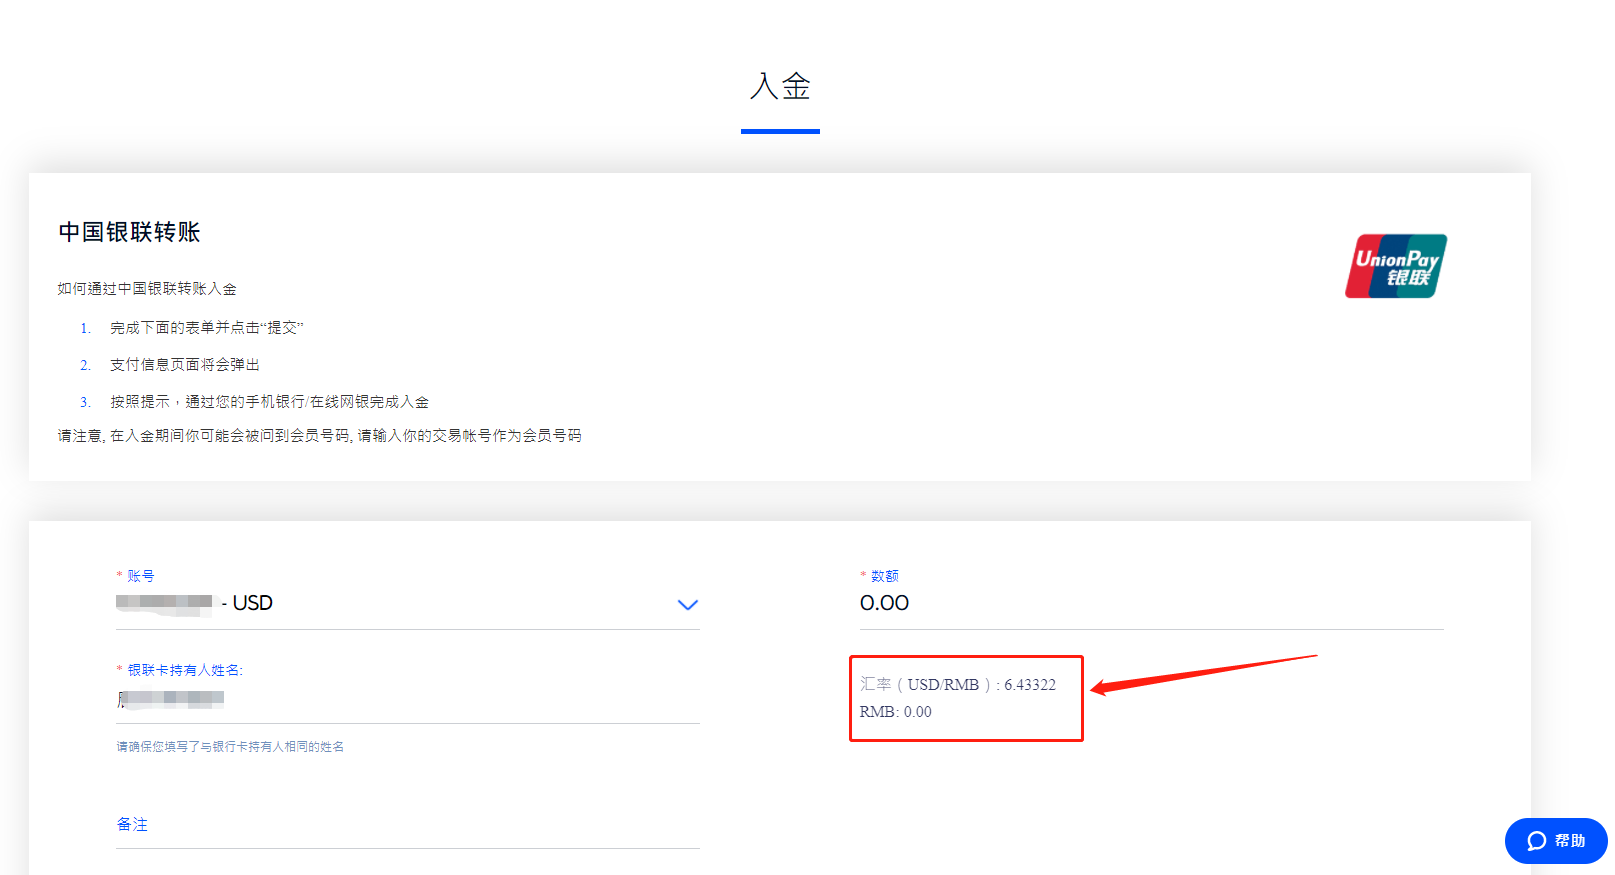Click the chat bubble icon in the 帮助 button

pyautogui.click(x=1536, y=841)
